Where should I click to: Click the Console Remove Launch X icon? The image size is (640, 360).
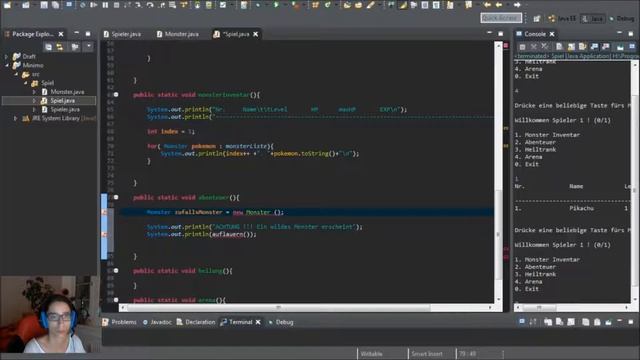(534, 47)
